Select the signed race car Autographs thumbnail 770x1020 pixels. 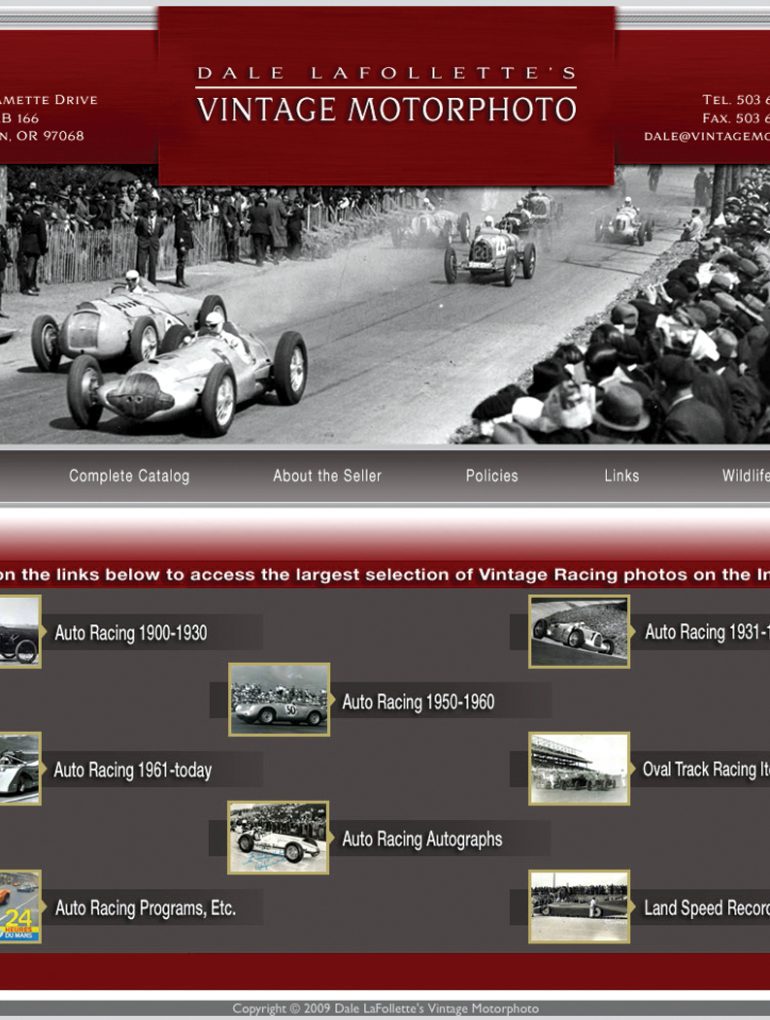[x=278, y=838]
